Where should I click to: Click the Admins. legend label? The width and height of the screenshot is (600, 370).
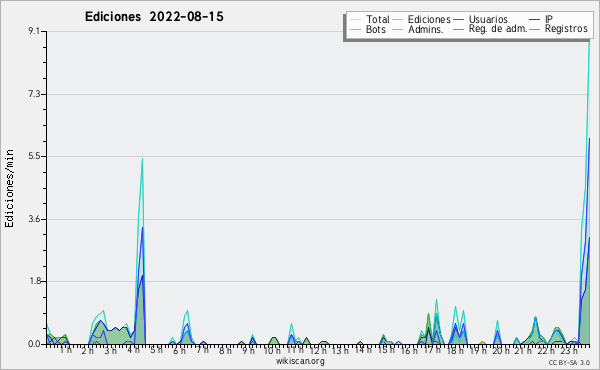(426, 29)
